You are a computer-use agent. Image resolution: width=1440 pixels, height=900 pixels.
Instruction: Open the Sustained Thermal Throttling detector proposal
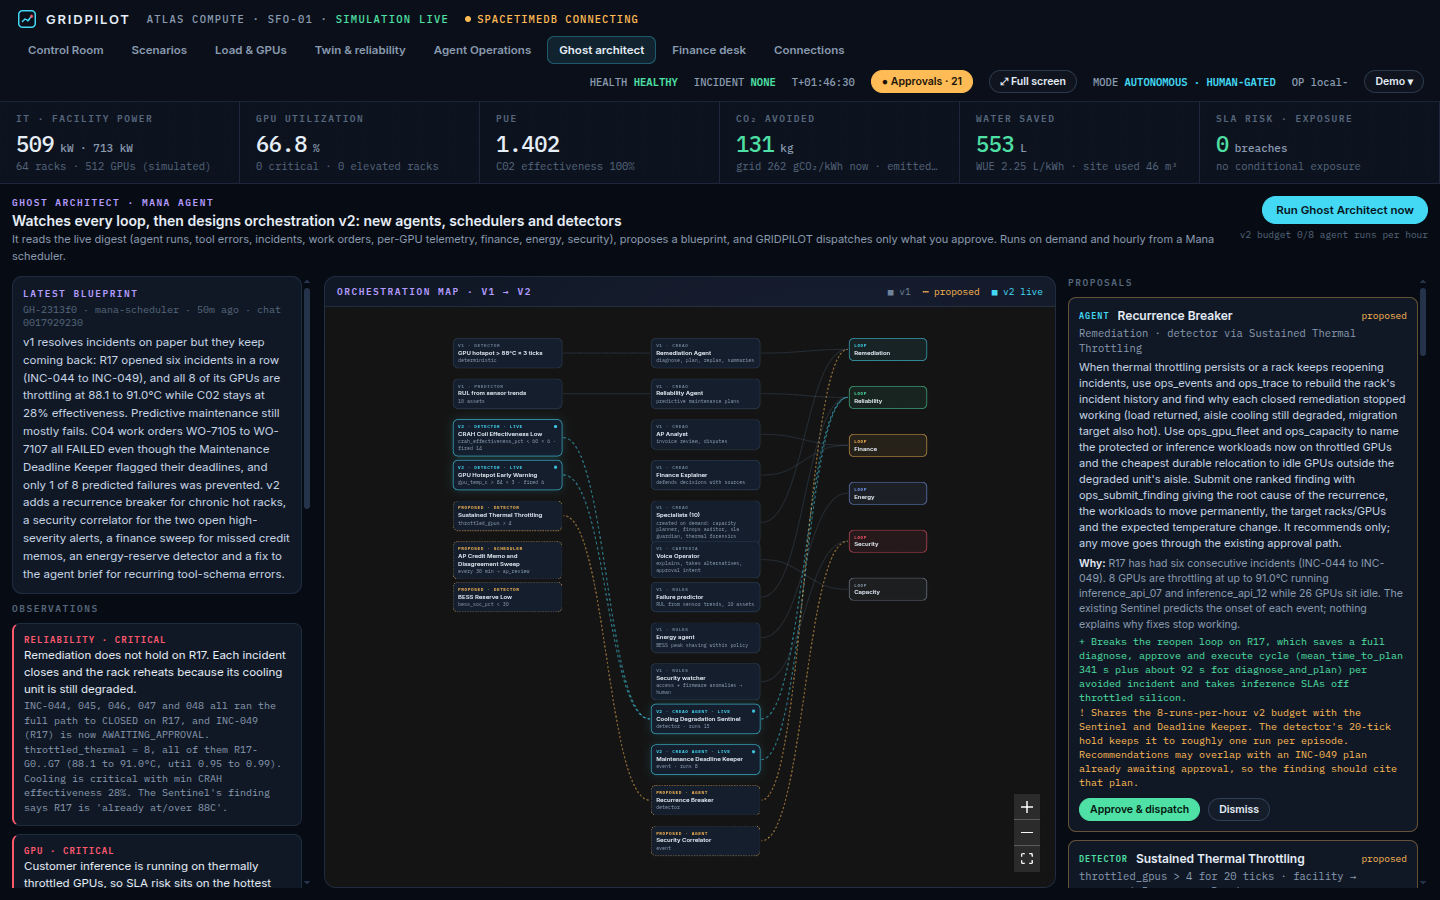coord(1243,866)
